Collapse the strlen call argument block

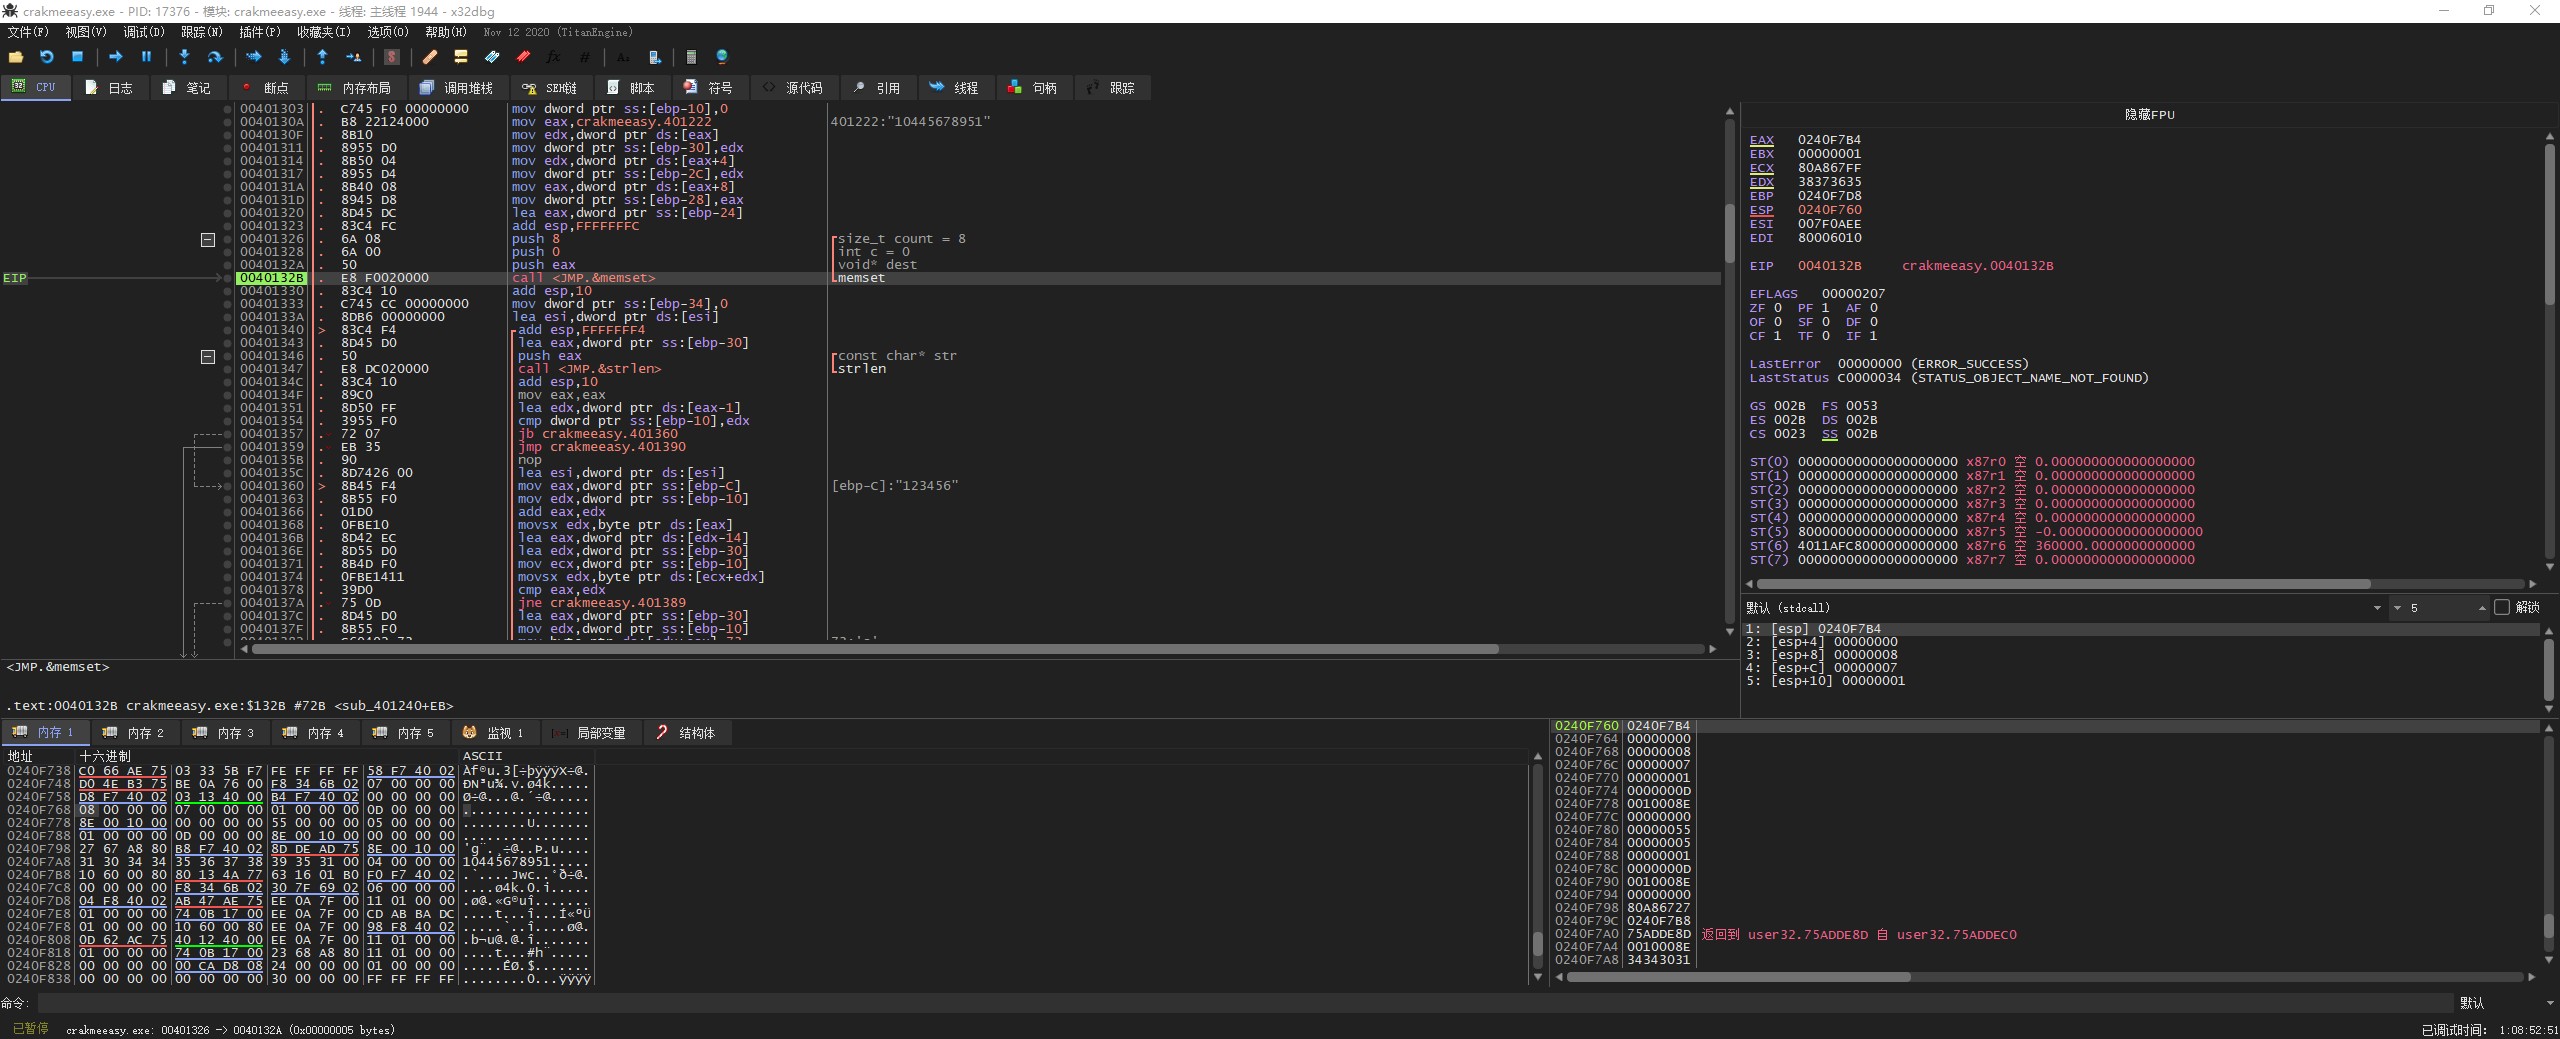coord(208,357)
